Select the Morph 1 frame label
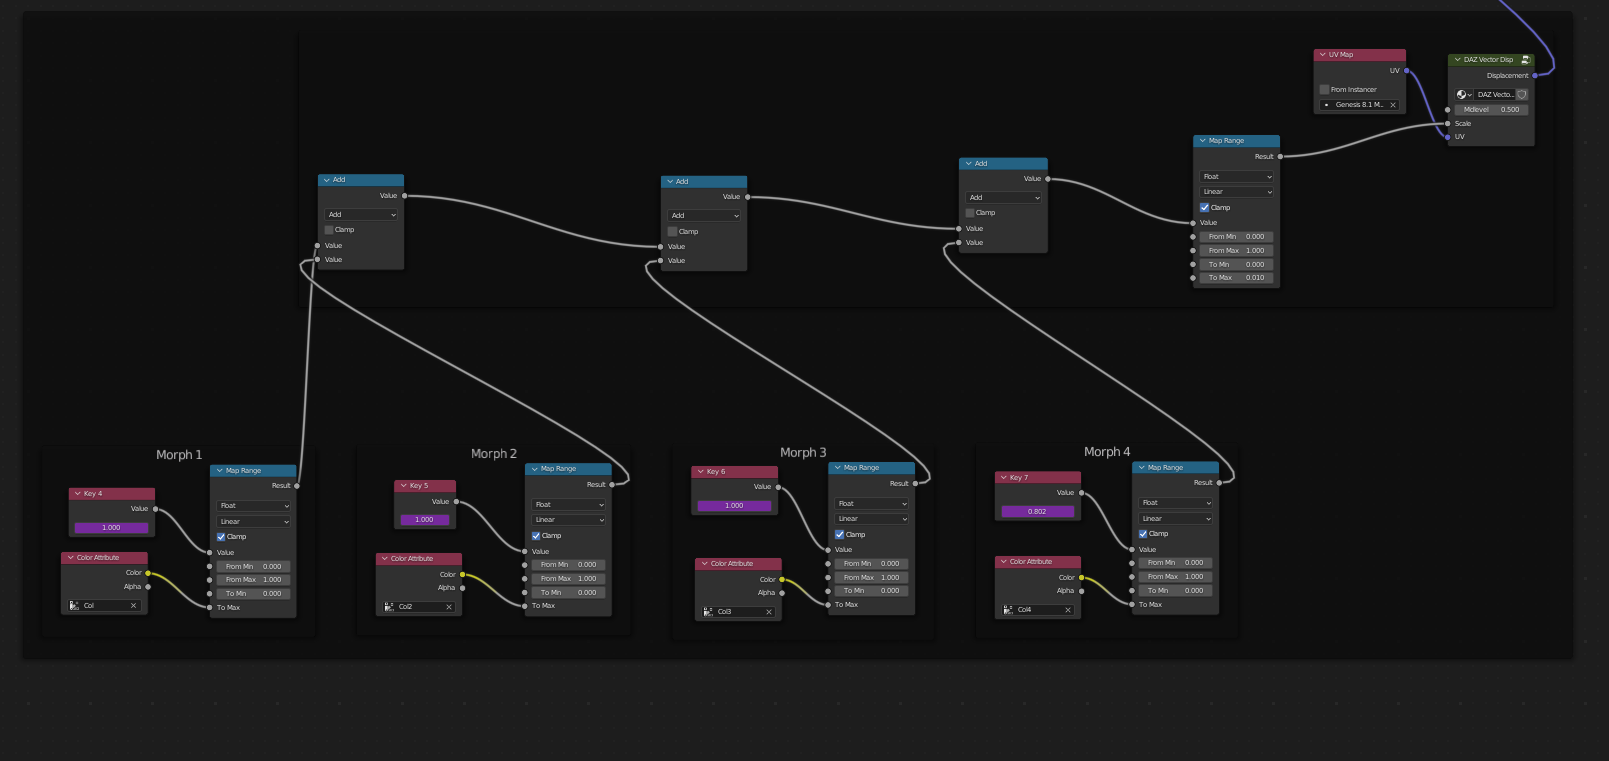Screen dimensions: 1609x761 point(179,455)
